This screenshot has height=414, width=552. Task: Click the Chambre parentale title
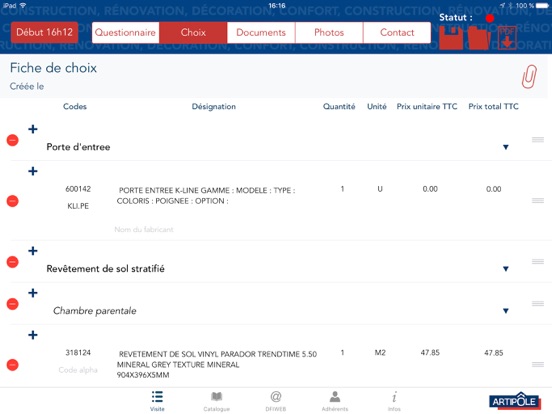(94, 310)
